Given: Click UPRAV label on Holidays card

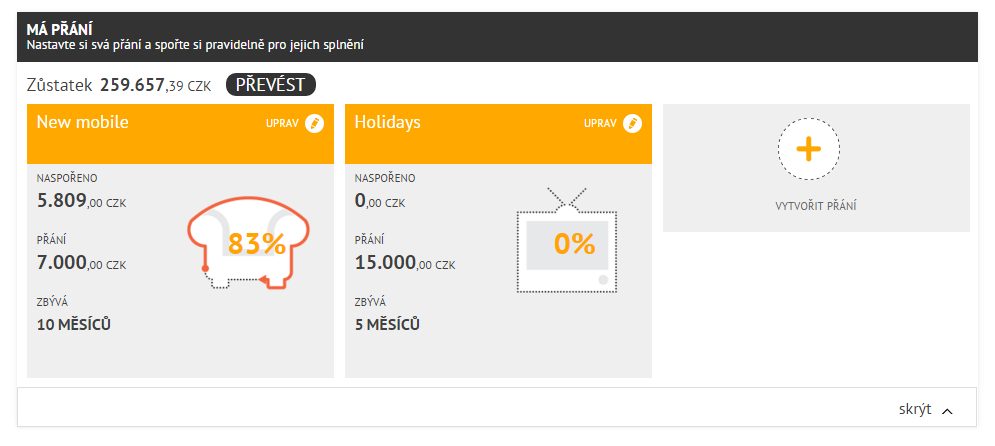Looking at the screenshot, I should tap(600, 124).
